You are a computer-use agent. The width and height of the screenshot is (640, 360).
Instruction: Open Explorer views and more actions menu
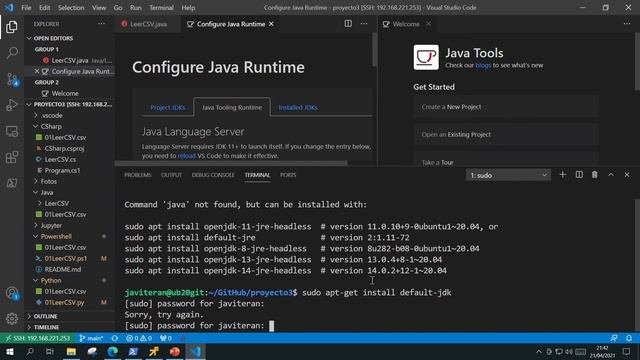click(x=101, y=24)
